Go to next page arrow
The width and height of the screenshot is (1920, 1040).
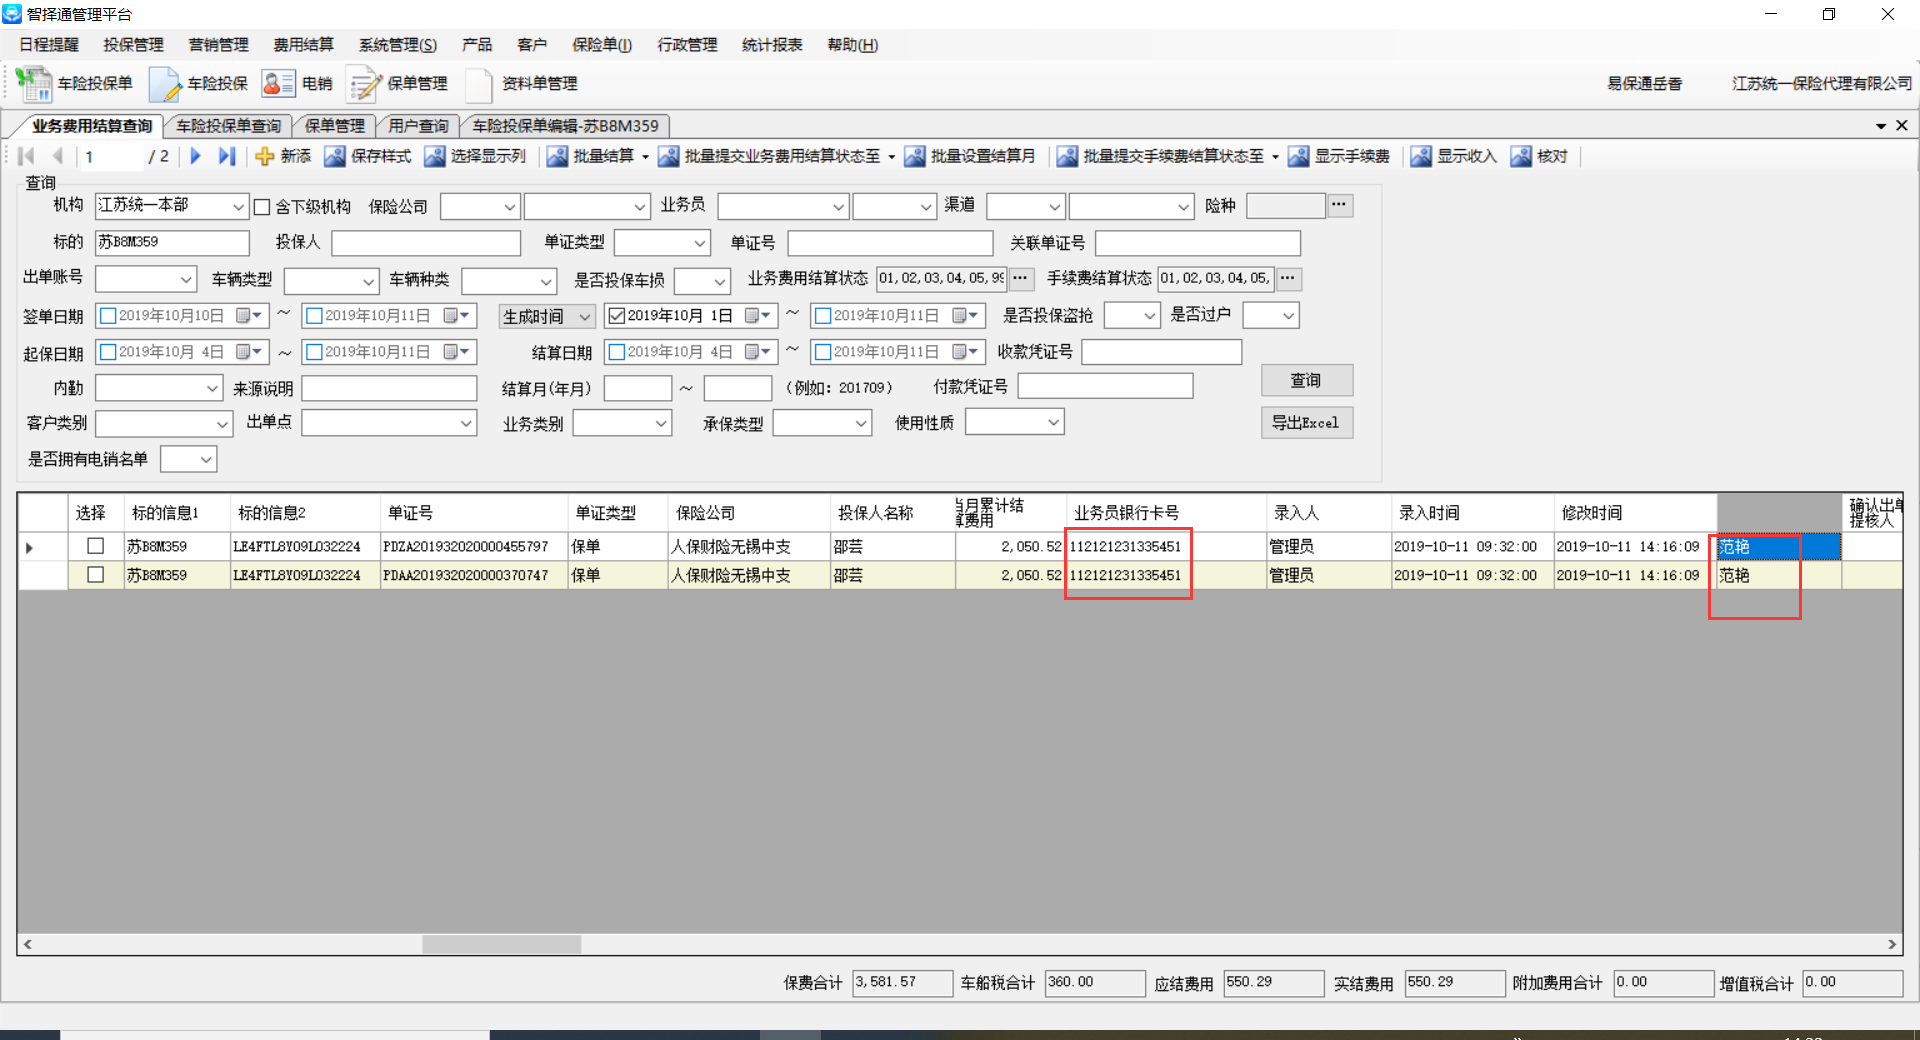point(196,156)
